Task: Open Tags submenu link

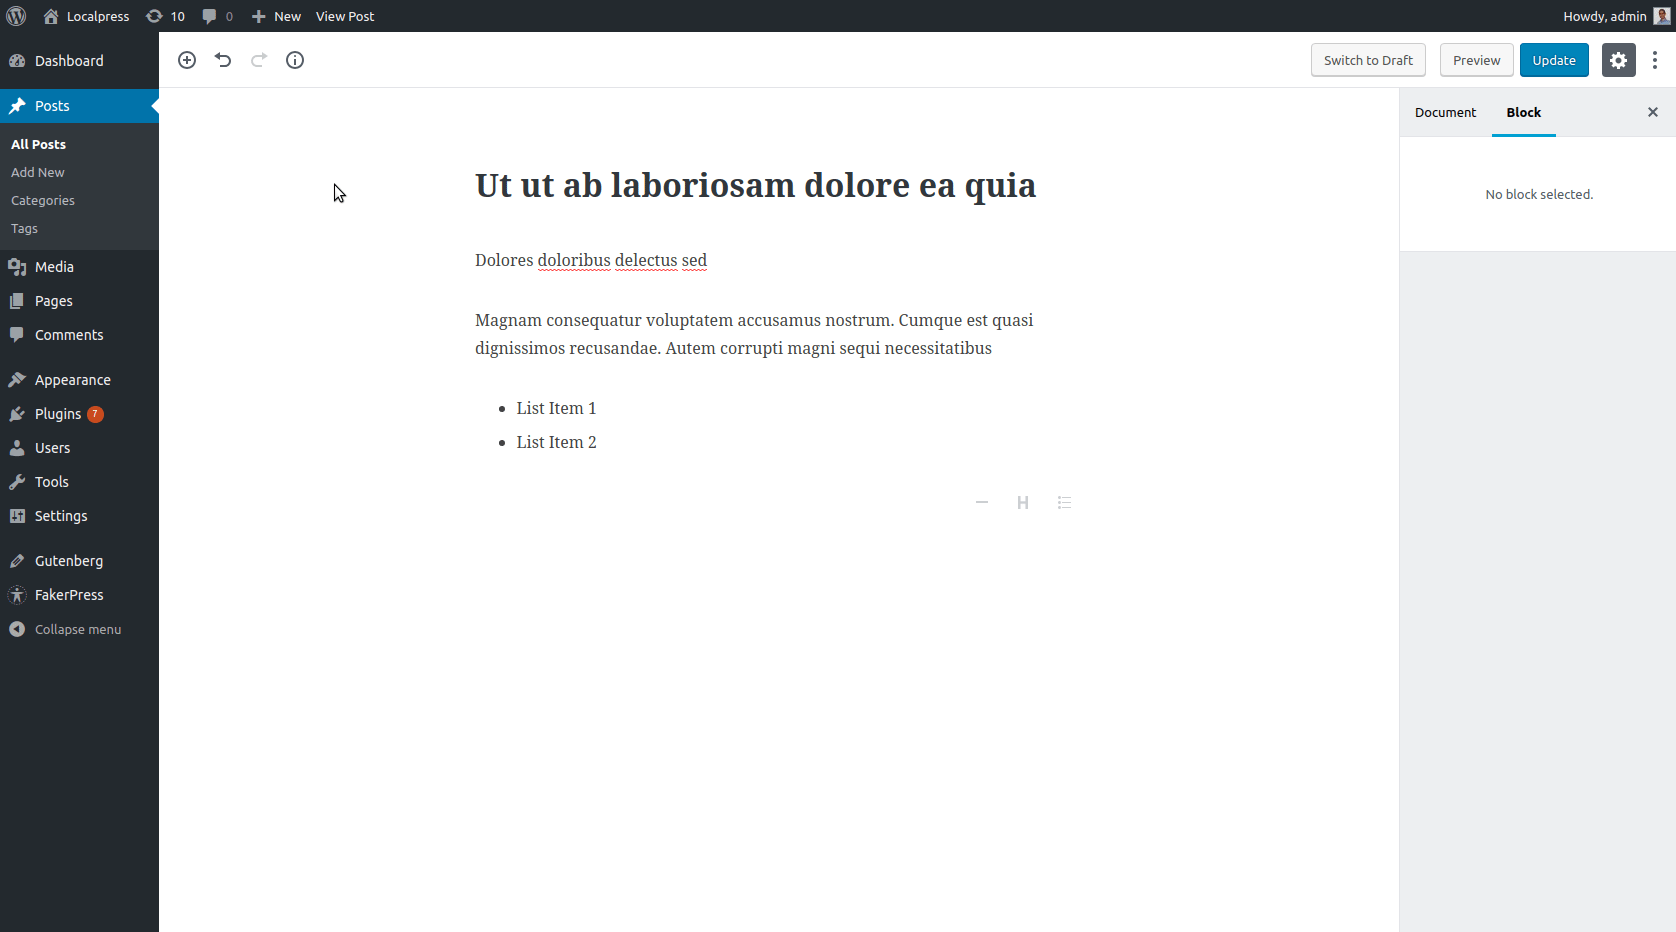Action: click(24, 228)
